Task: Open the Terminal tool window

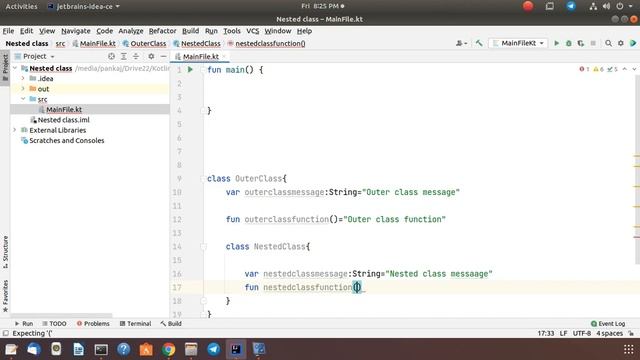Action: [x=135, y=324]
